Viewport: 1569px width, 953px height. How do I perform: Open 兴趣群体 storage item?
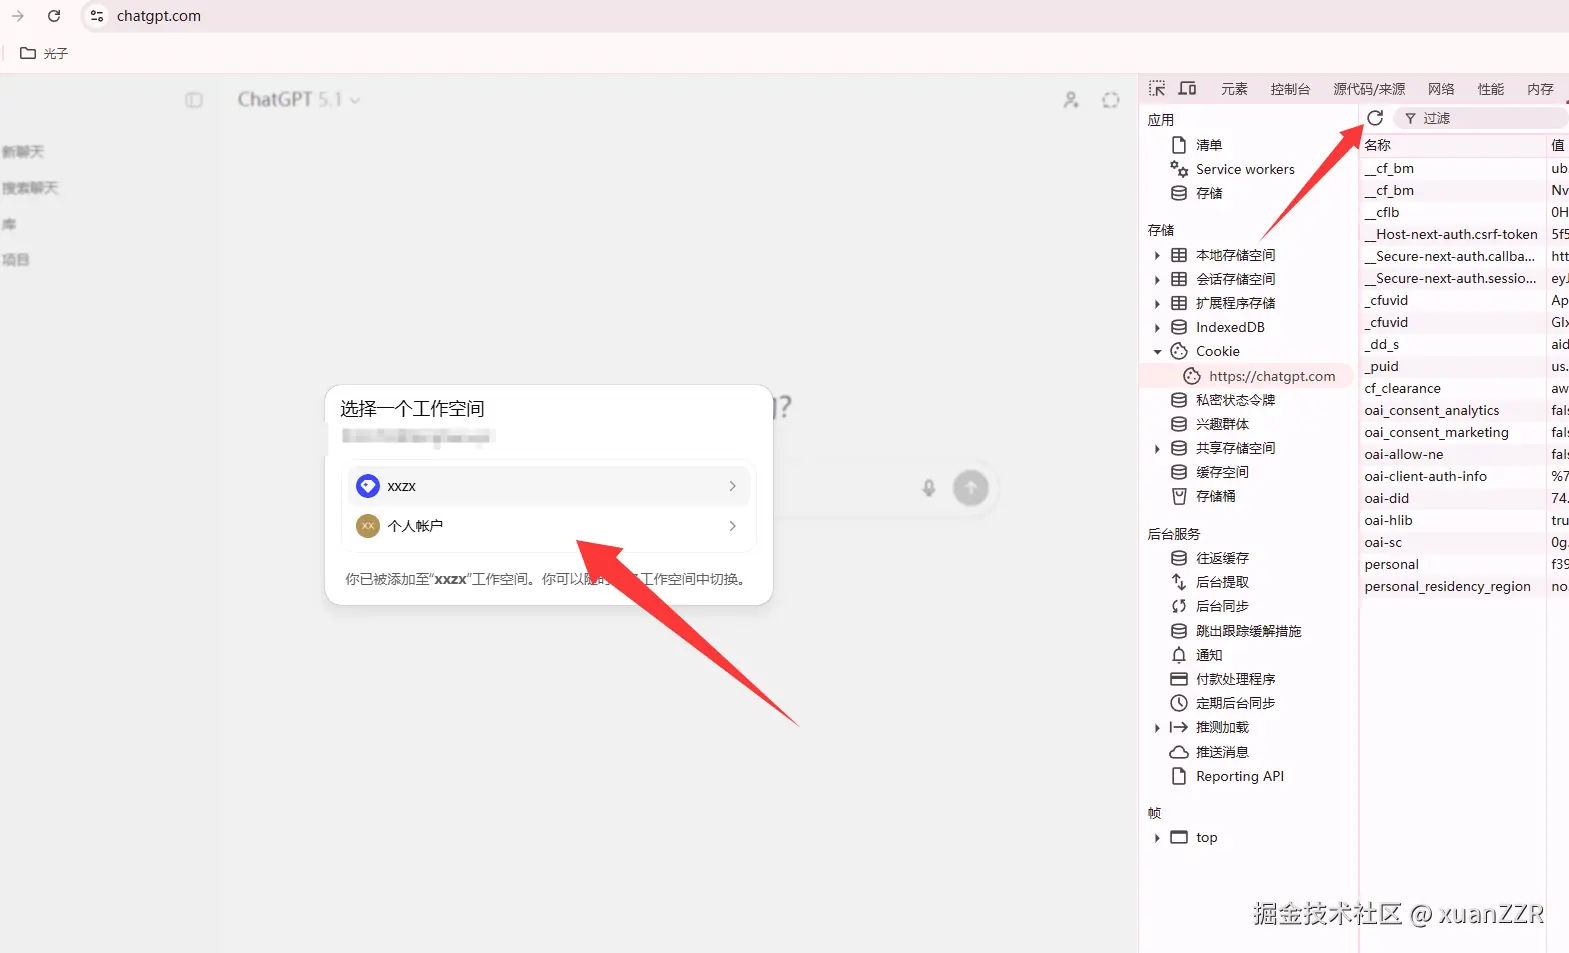coord(1222,424)
